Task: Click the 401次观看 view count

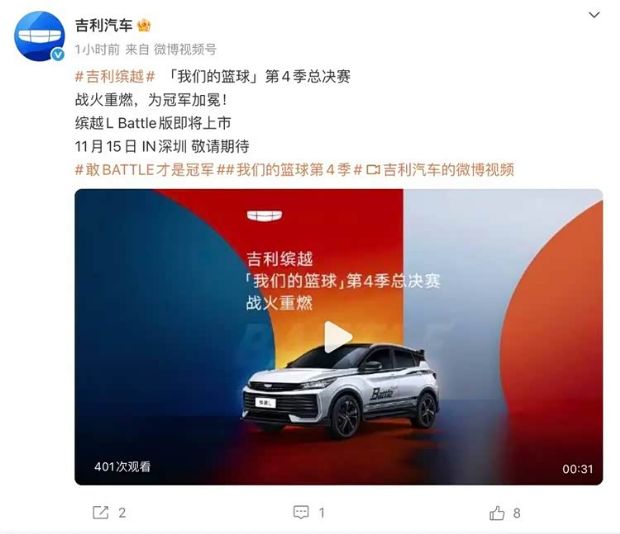Action: pos(122,467)
